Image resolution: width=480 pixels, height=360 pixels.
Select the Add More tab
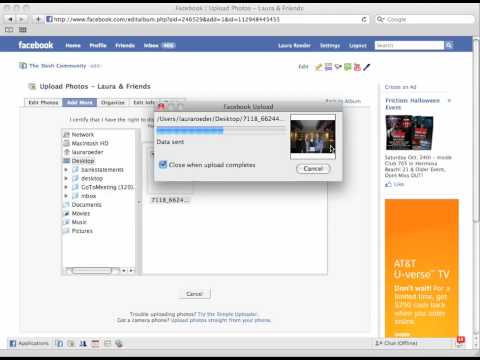(80, 102)
